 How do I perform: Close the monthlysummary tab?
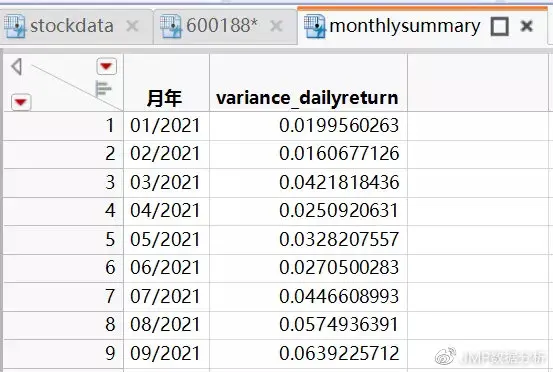527,26
